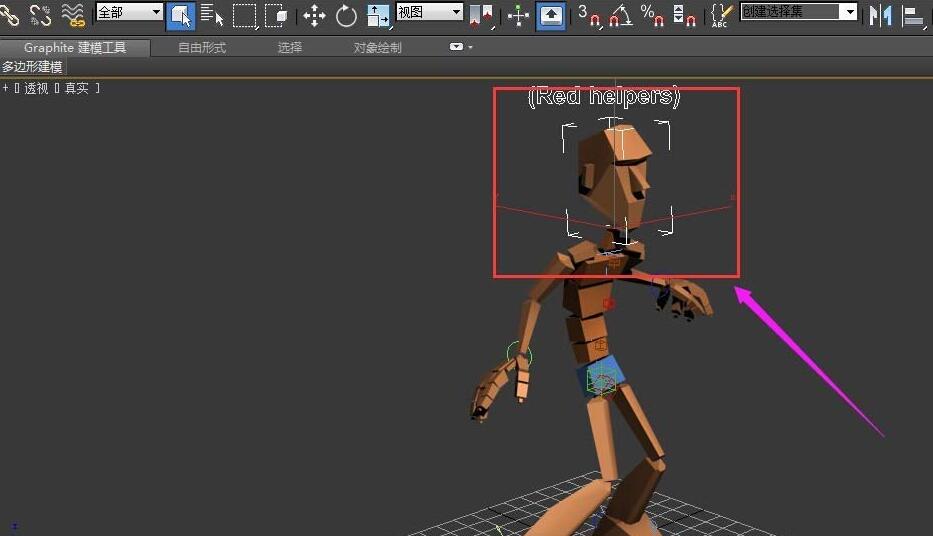Activate the Select Object tool
The height and width of the screenshot is (536, 933).
tap(180, 15)
